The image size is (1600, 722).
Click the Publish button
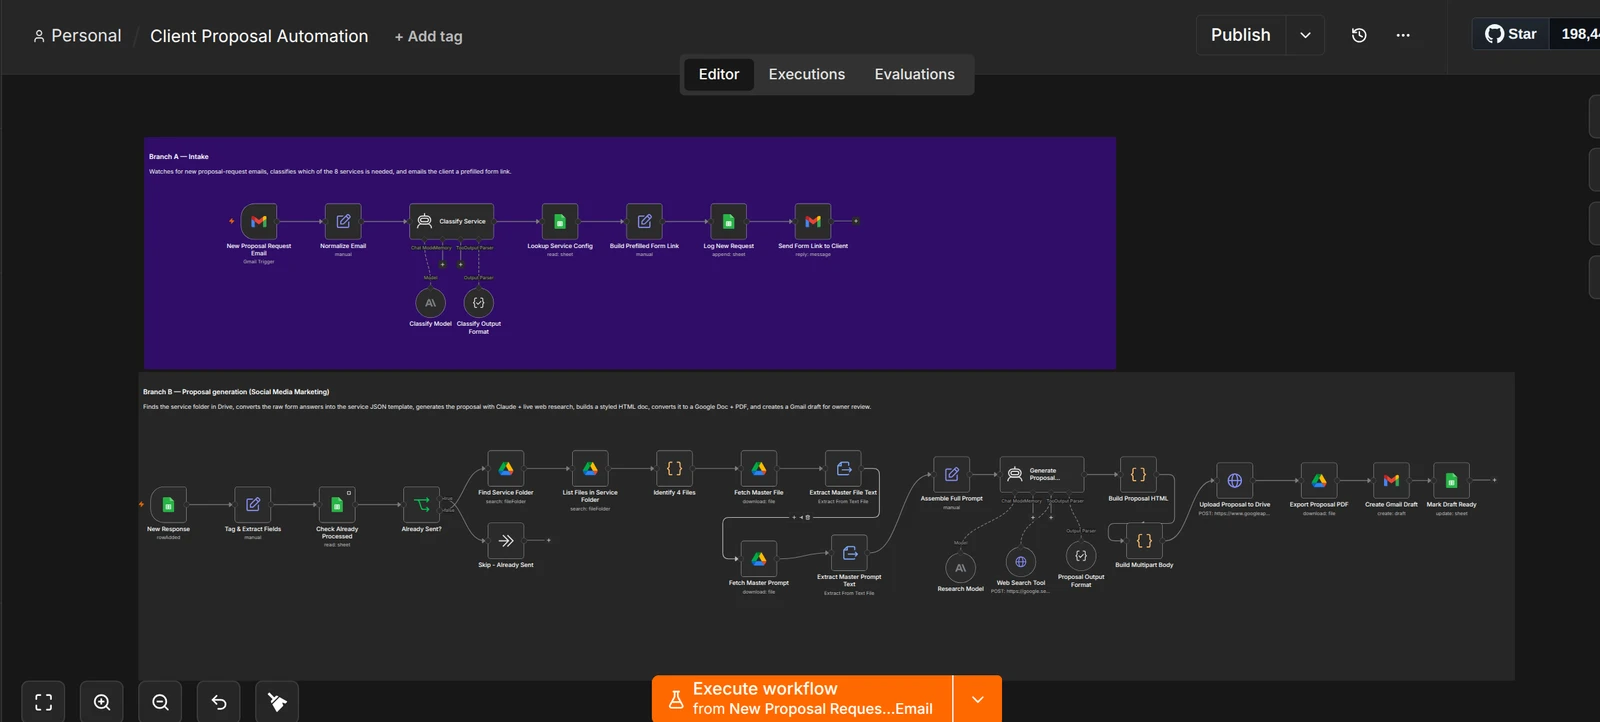click(x=1241, y=35)
